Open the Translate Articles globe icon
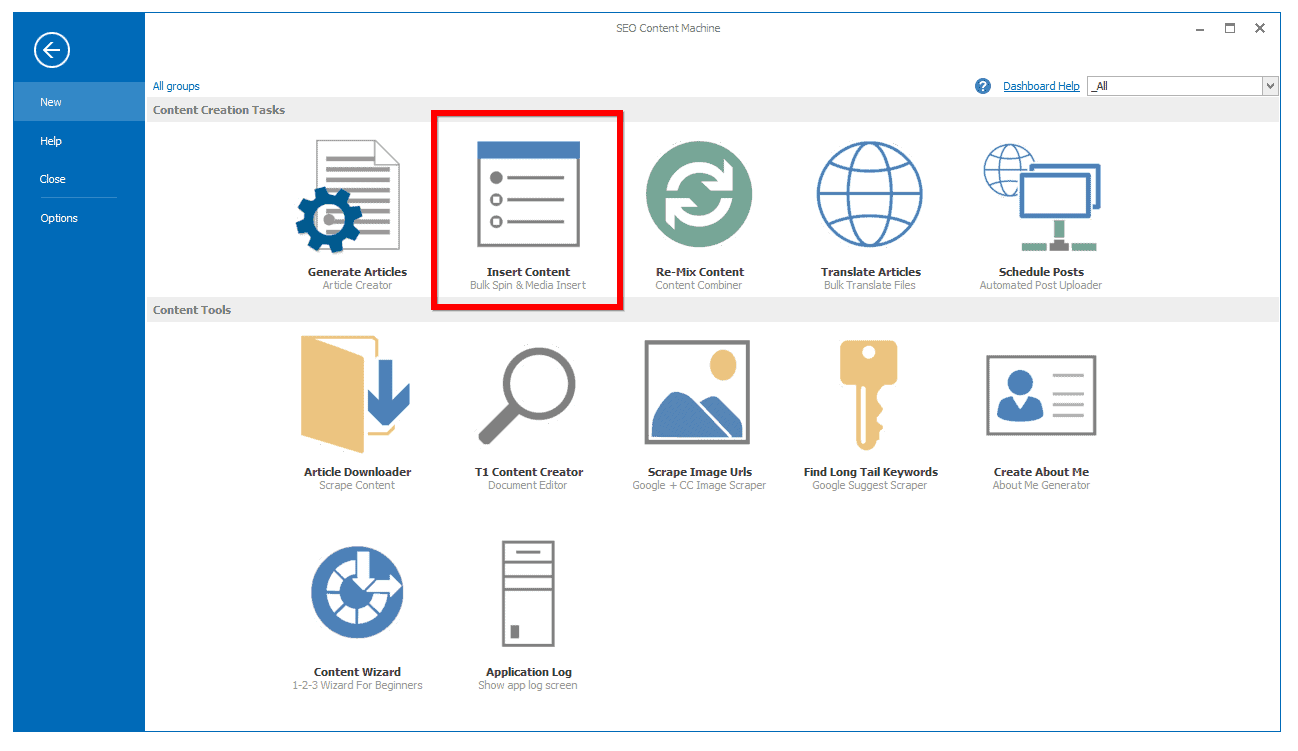Image resolution: width=1298 pixels, height=751 pixels. (869, 194)
